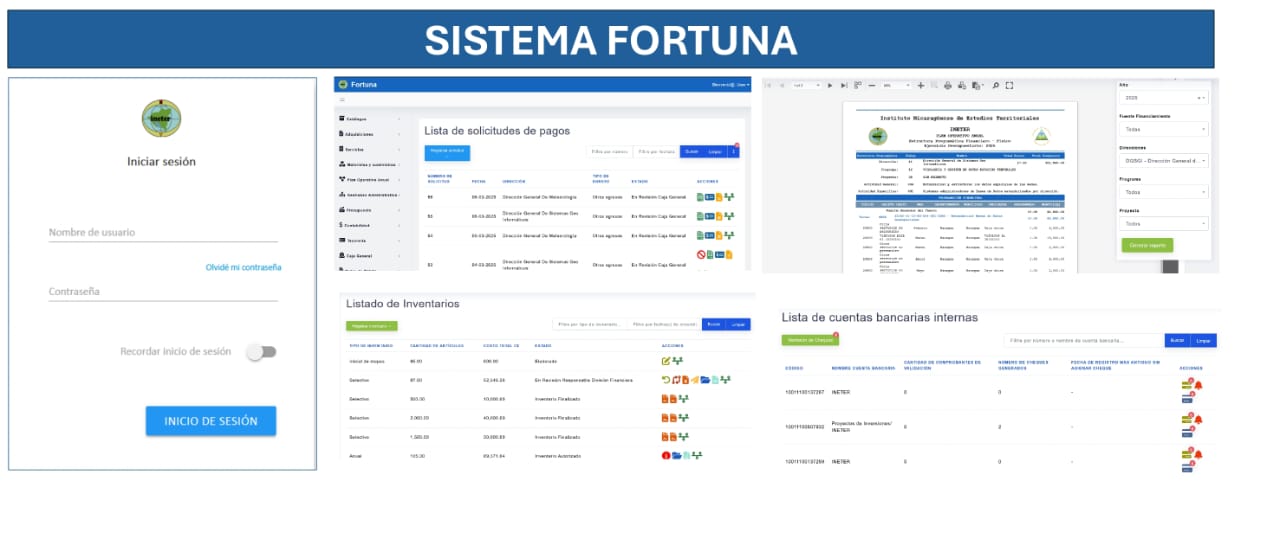Click the bank account filter field
The image size is (1280, 552).
tap(1083, 341)
